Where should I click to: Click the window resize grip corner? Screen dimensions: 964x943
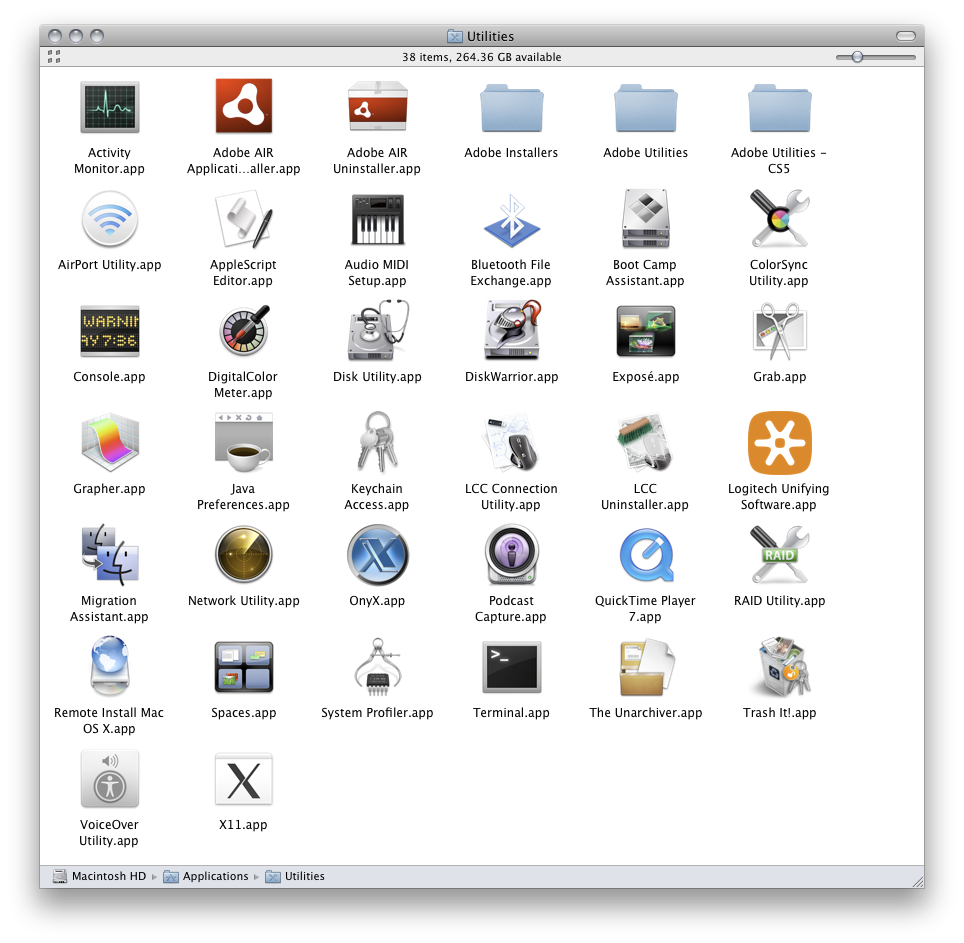(918, 882)
